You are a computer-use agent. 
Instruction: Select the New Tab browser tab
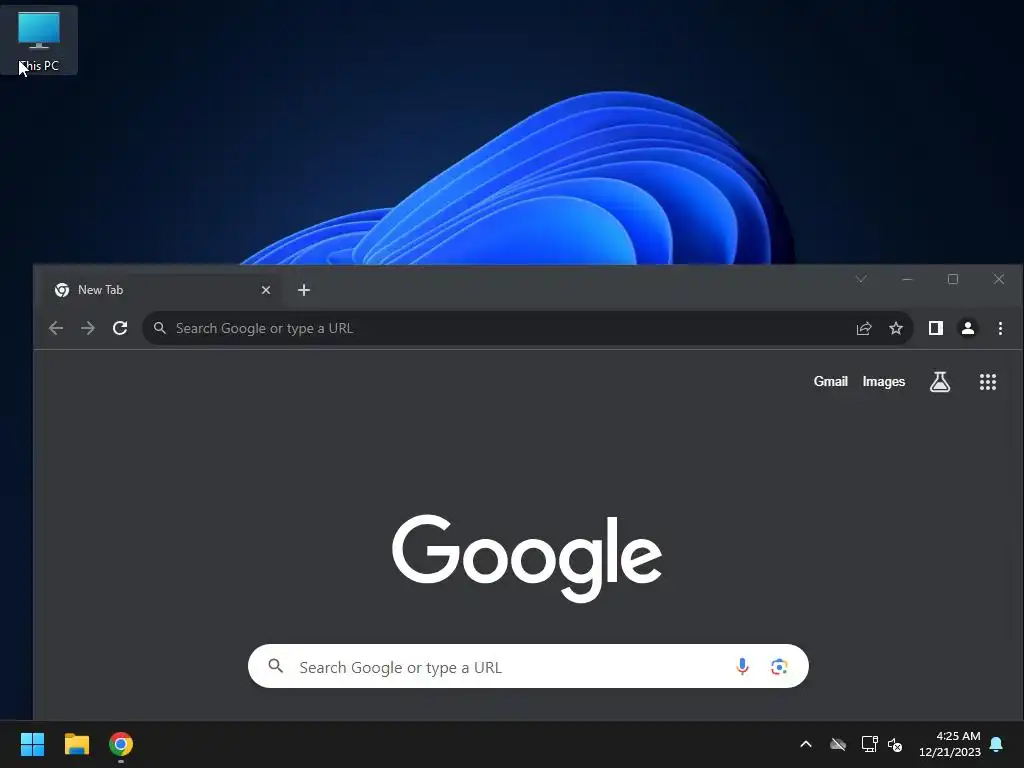point(163,290)
